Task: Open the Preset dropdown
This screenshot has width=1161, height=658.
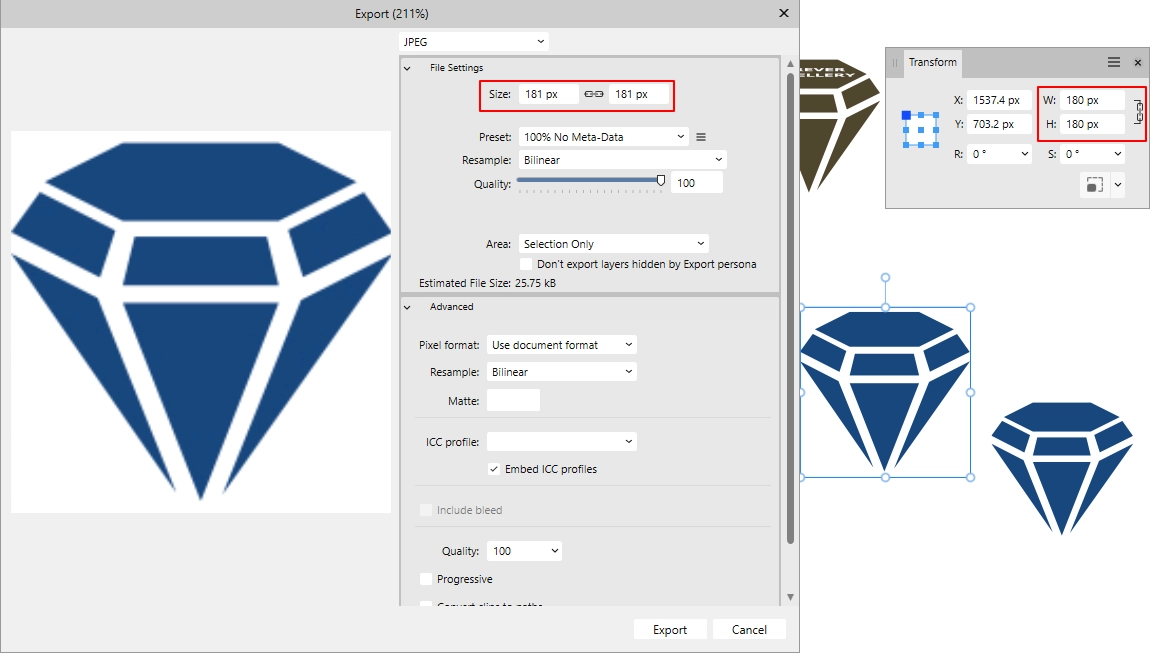Action: coord(603,137)
